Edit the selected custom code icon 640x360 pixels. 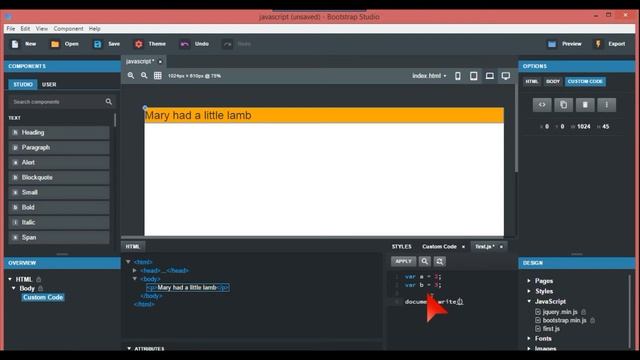[542, 105]
